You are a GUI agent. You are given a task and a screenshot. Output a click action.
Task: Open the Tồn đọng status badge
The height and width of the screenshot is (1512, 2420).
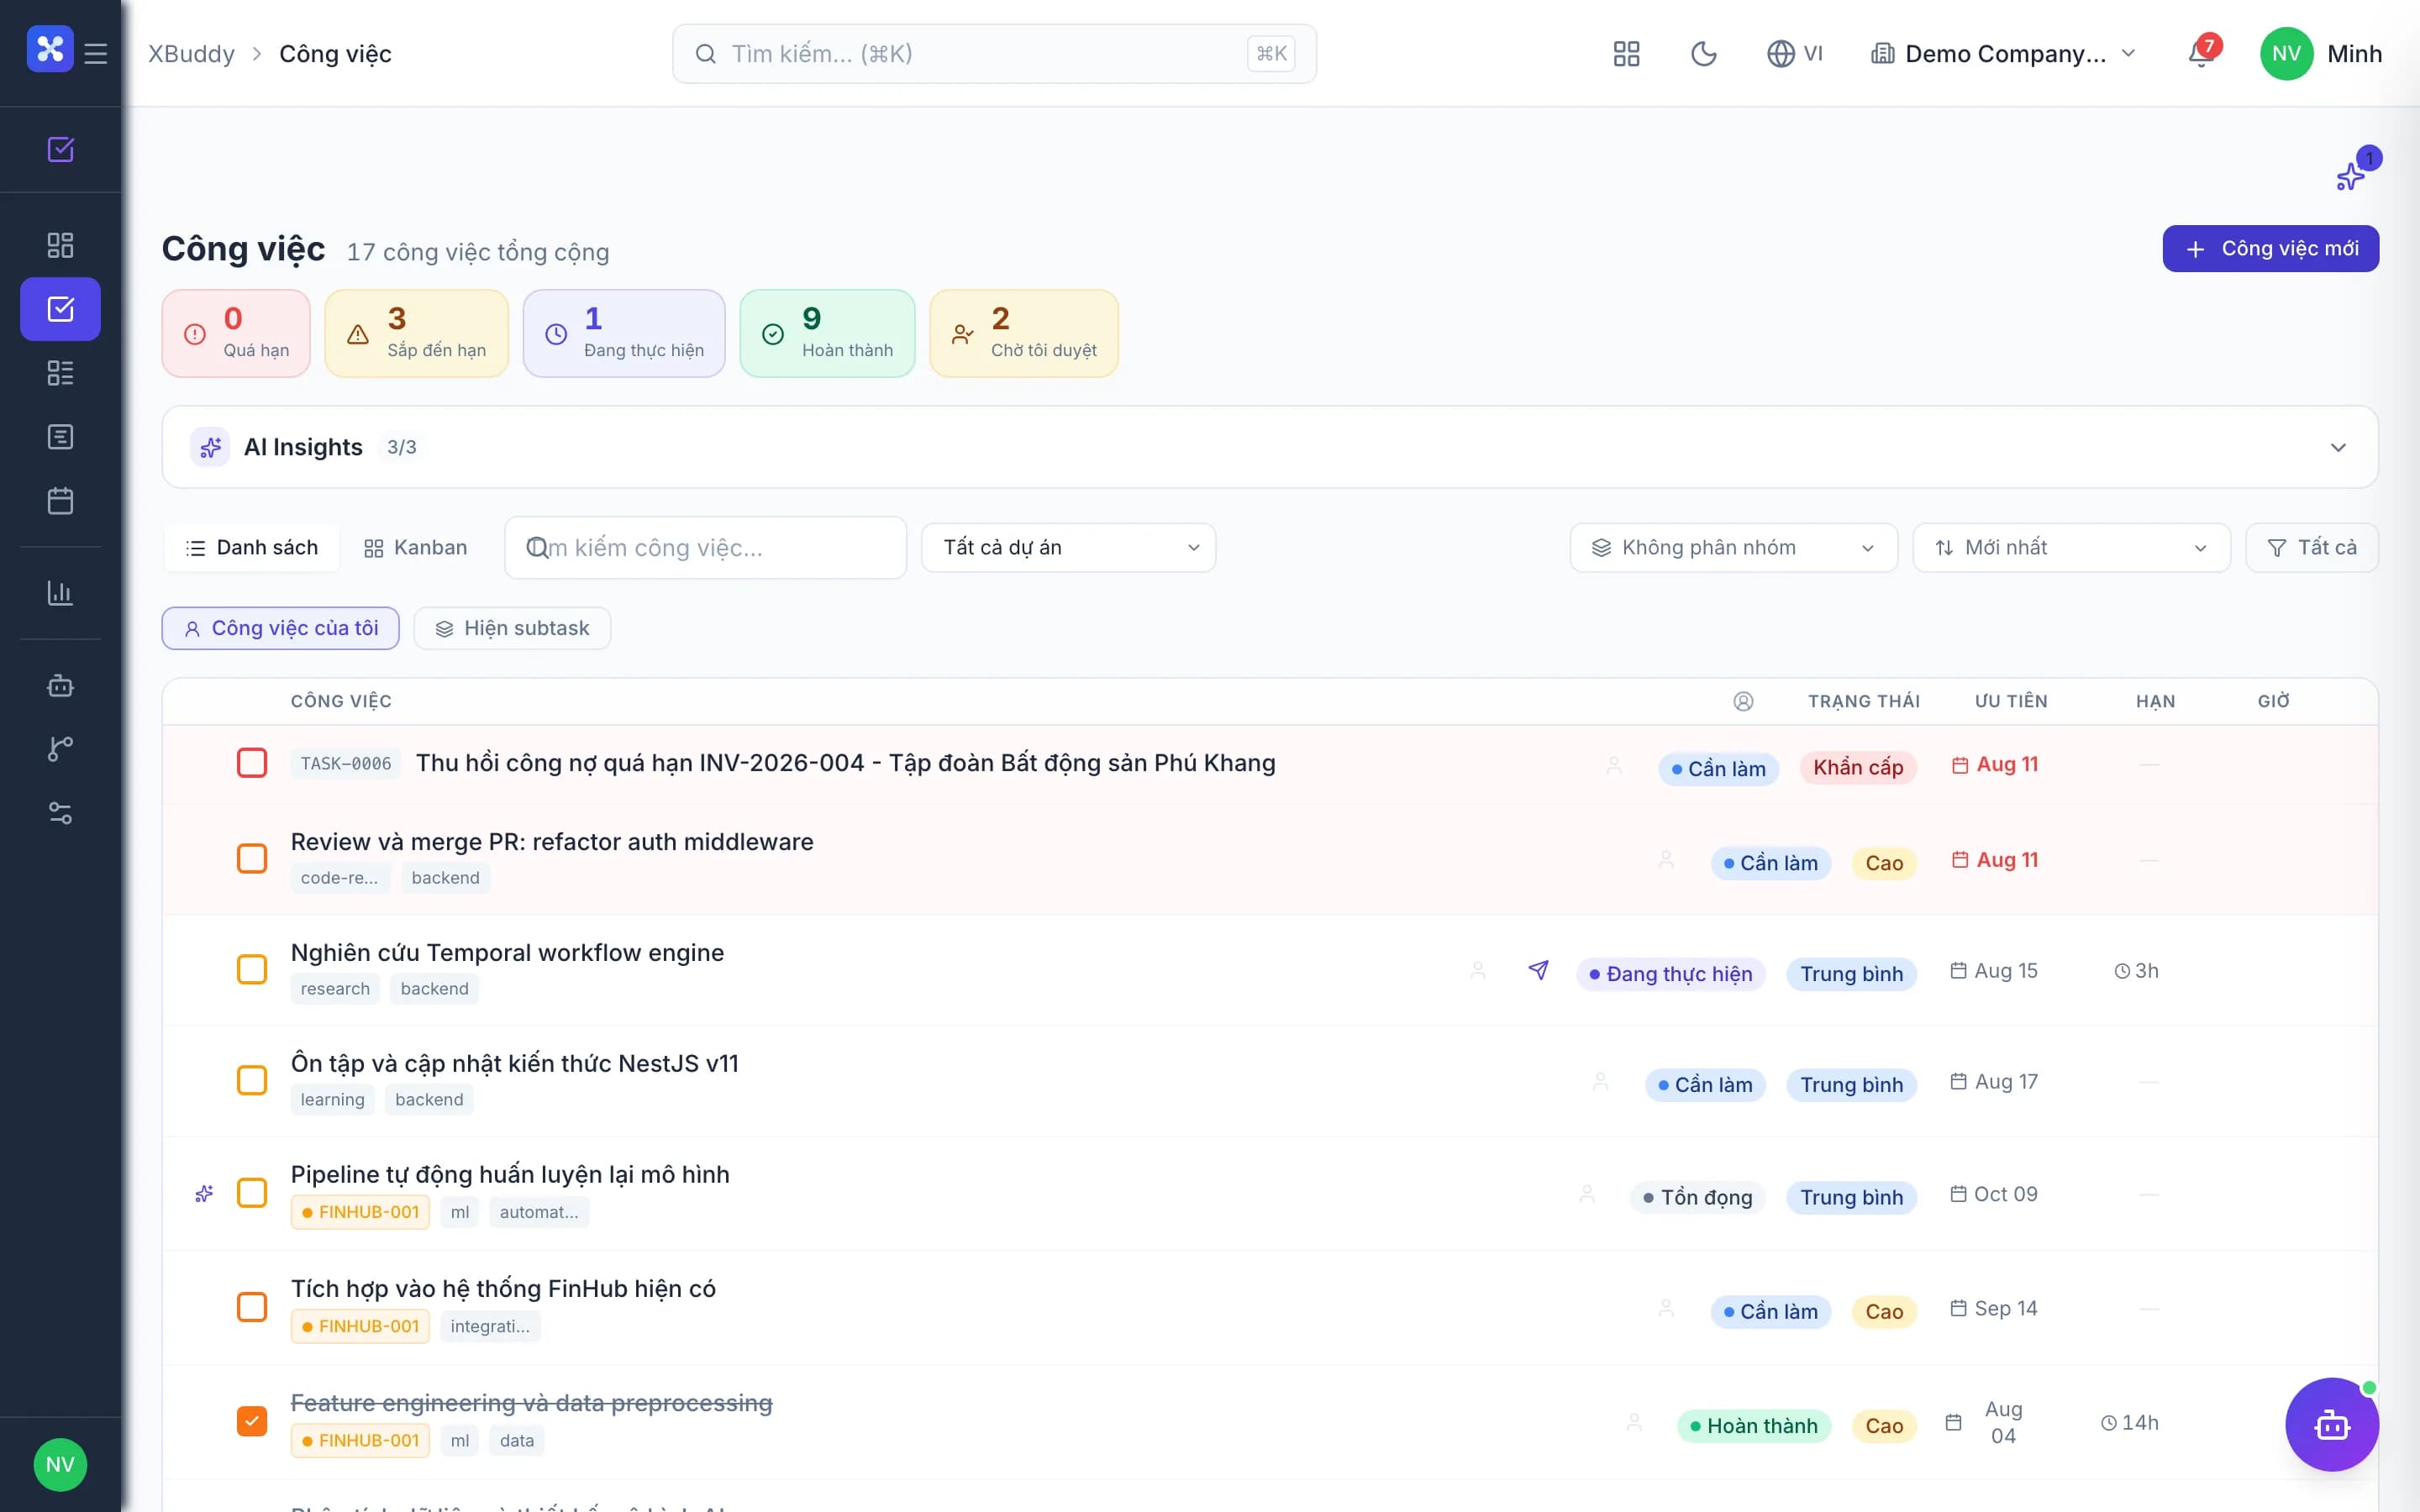(1698, 1197)
